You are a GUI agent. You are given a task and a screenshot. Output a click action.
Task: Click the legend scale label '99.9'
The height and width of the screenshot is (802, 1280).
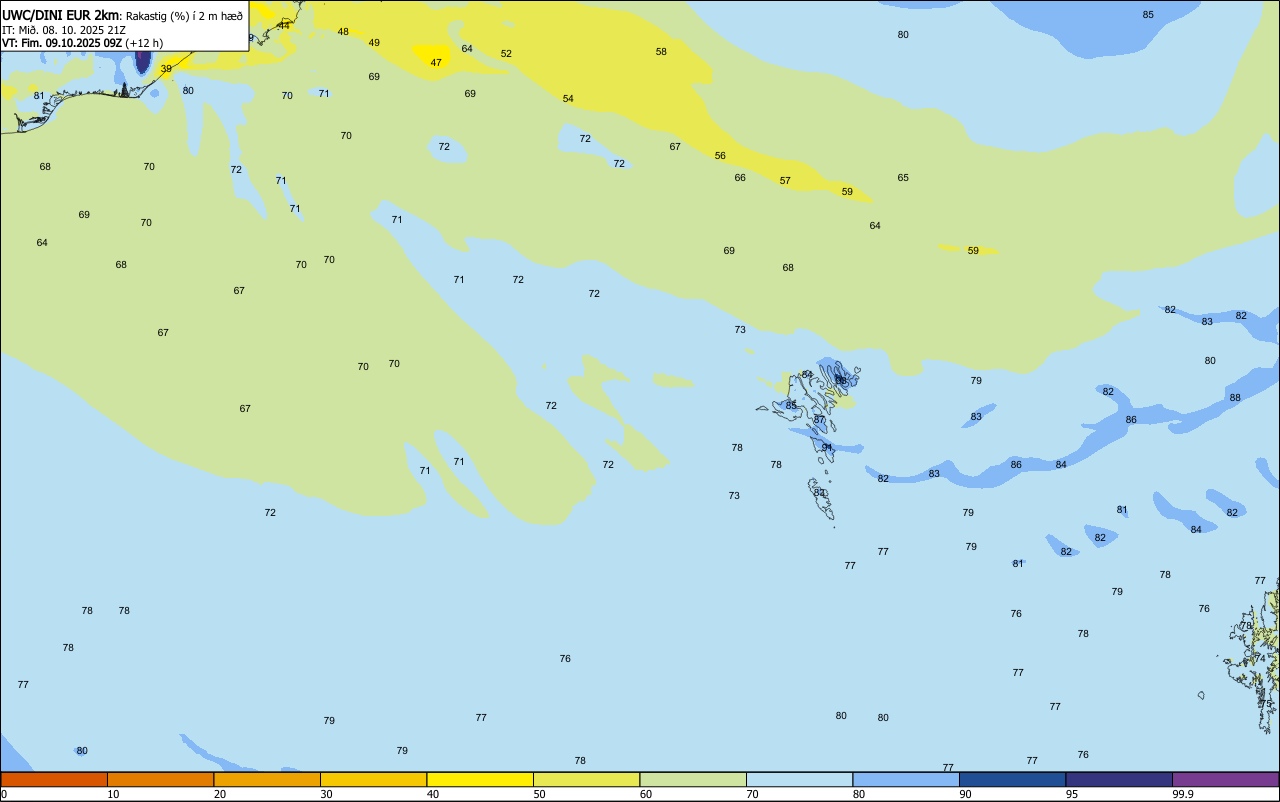pos(1182,794)
